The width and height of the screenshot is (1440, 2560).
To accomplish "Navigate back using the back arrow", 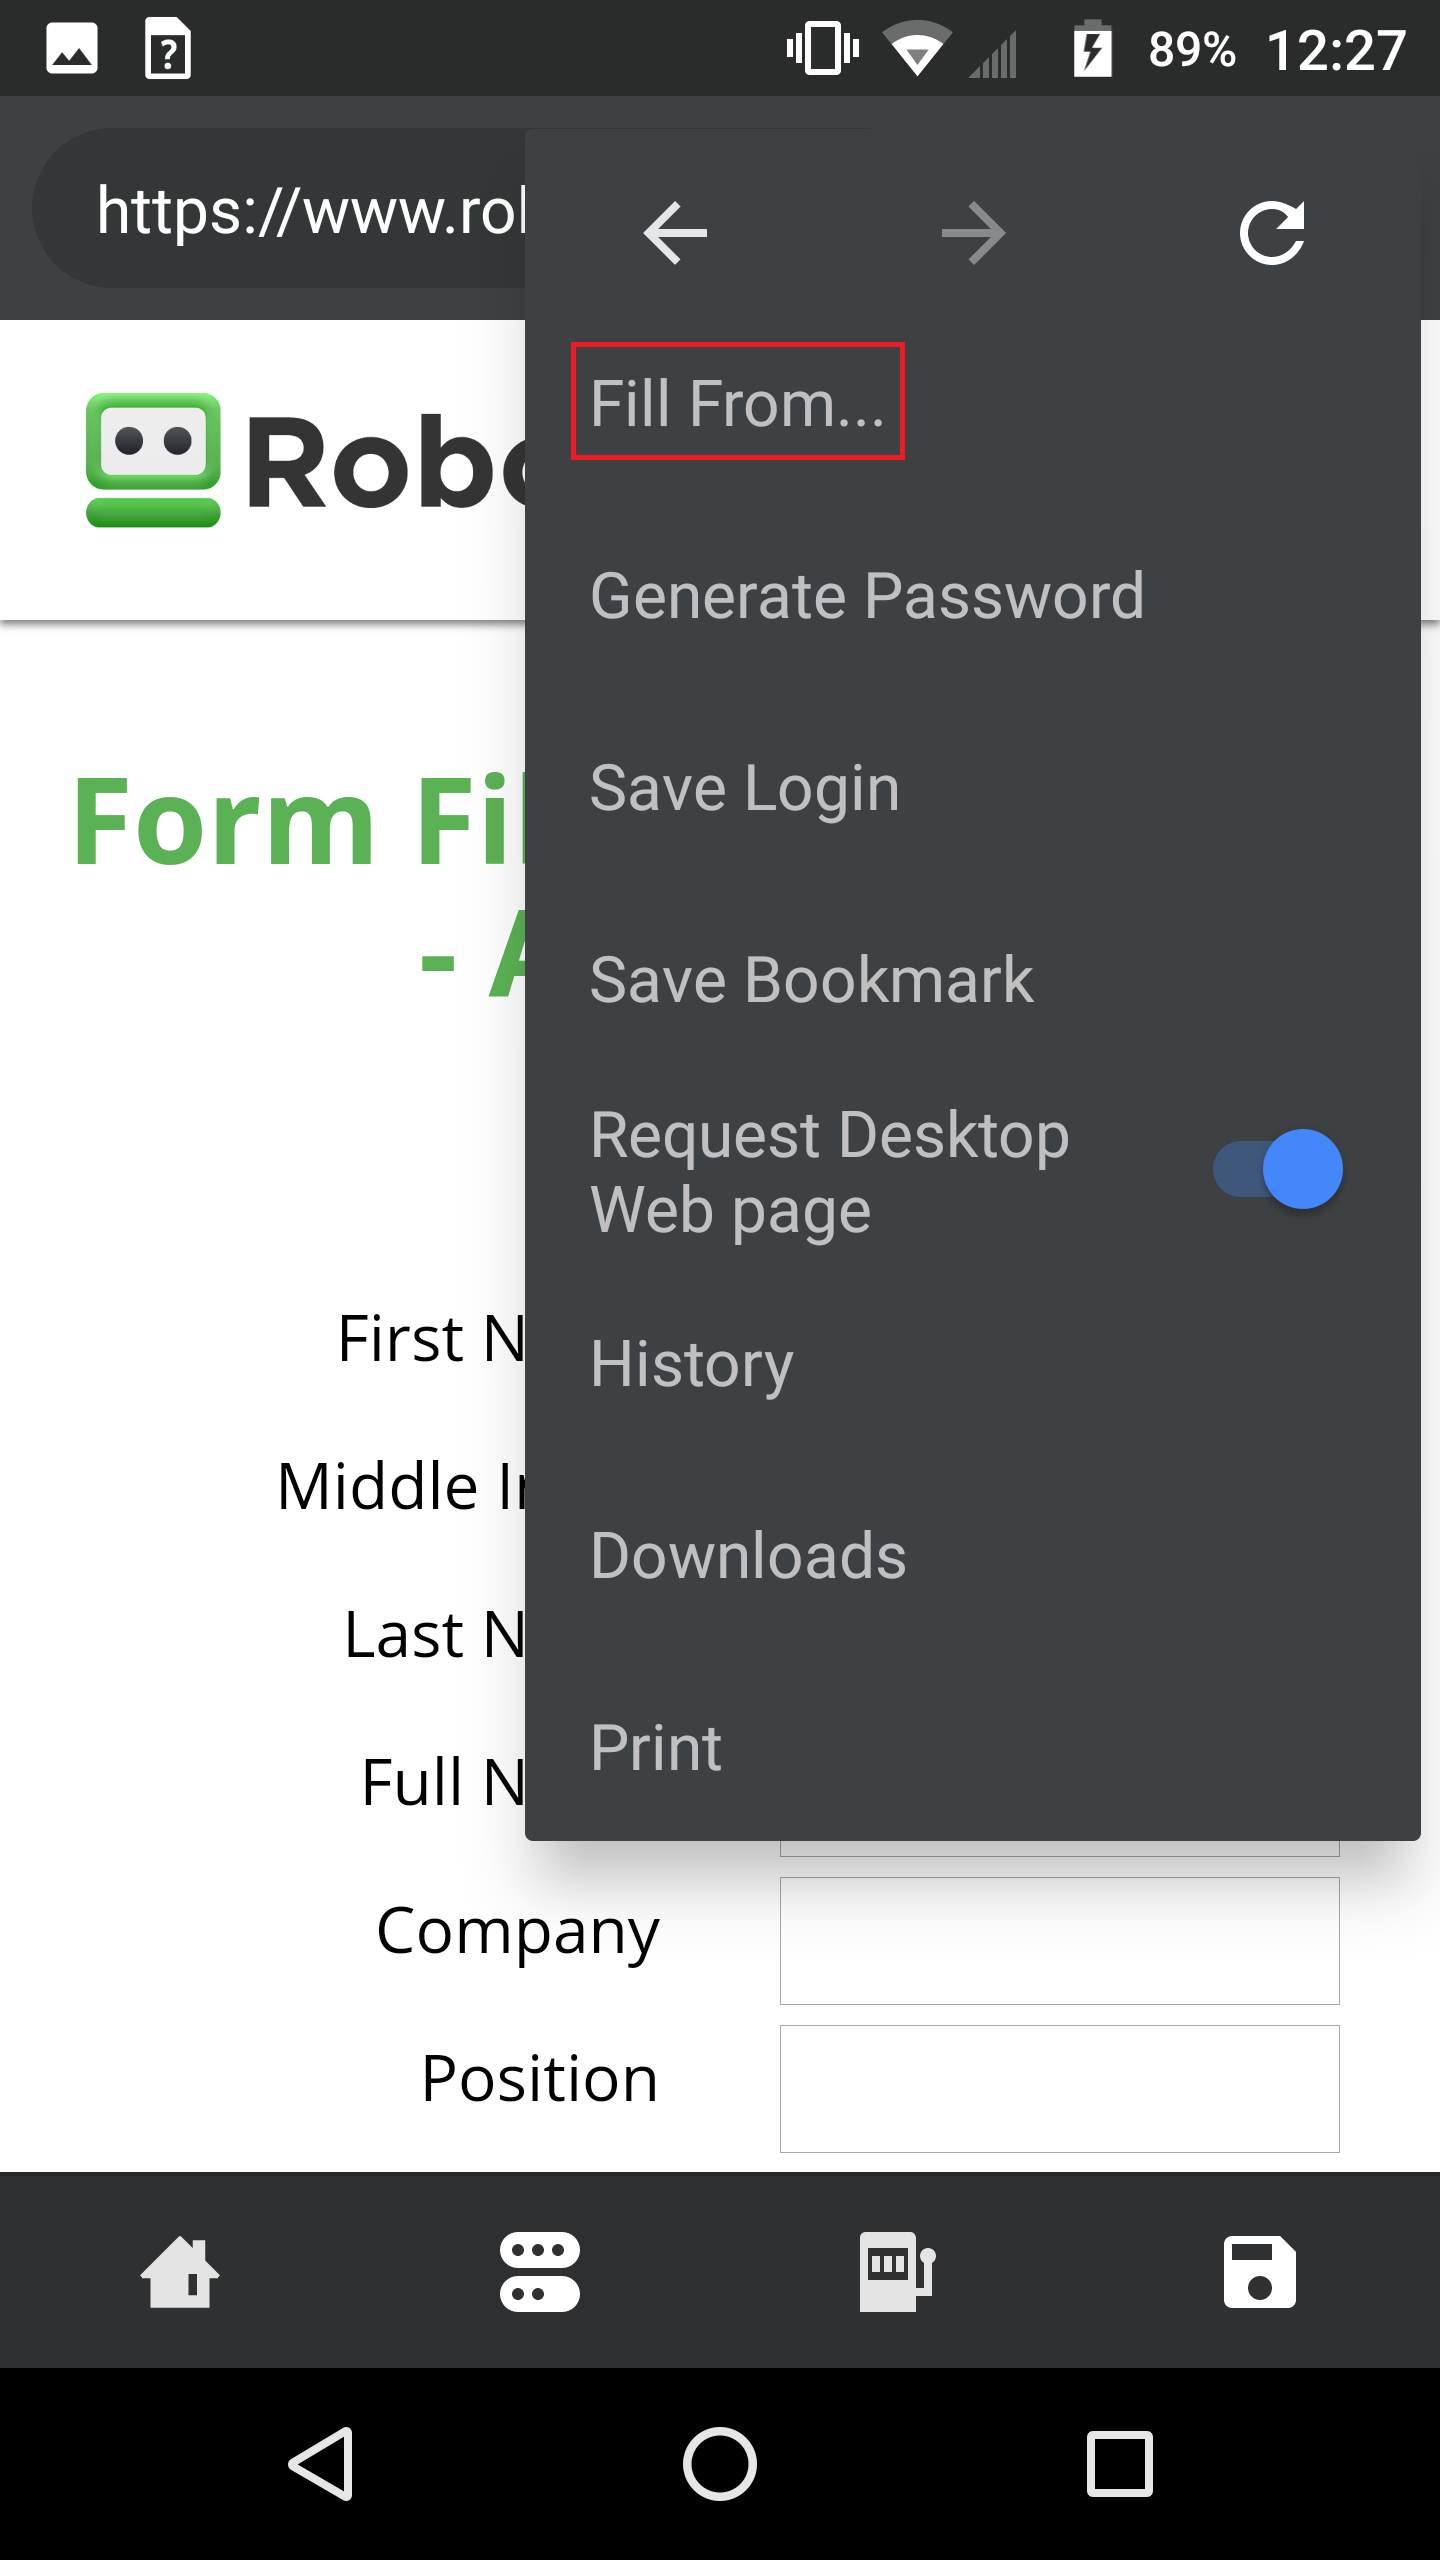I will pos(674,232).
